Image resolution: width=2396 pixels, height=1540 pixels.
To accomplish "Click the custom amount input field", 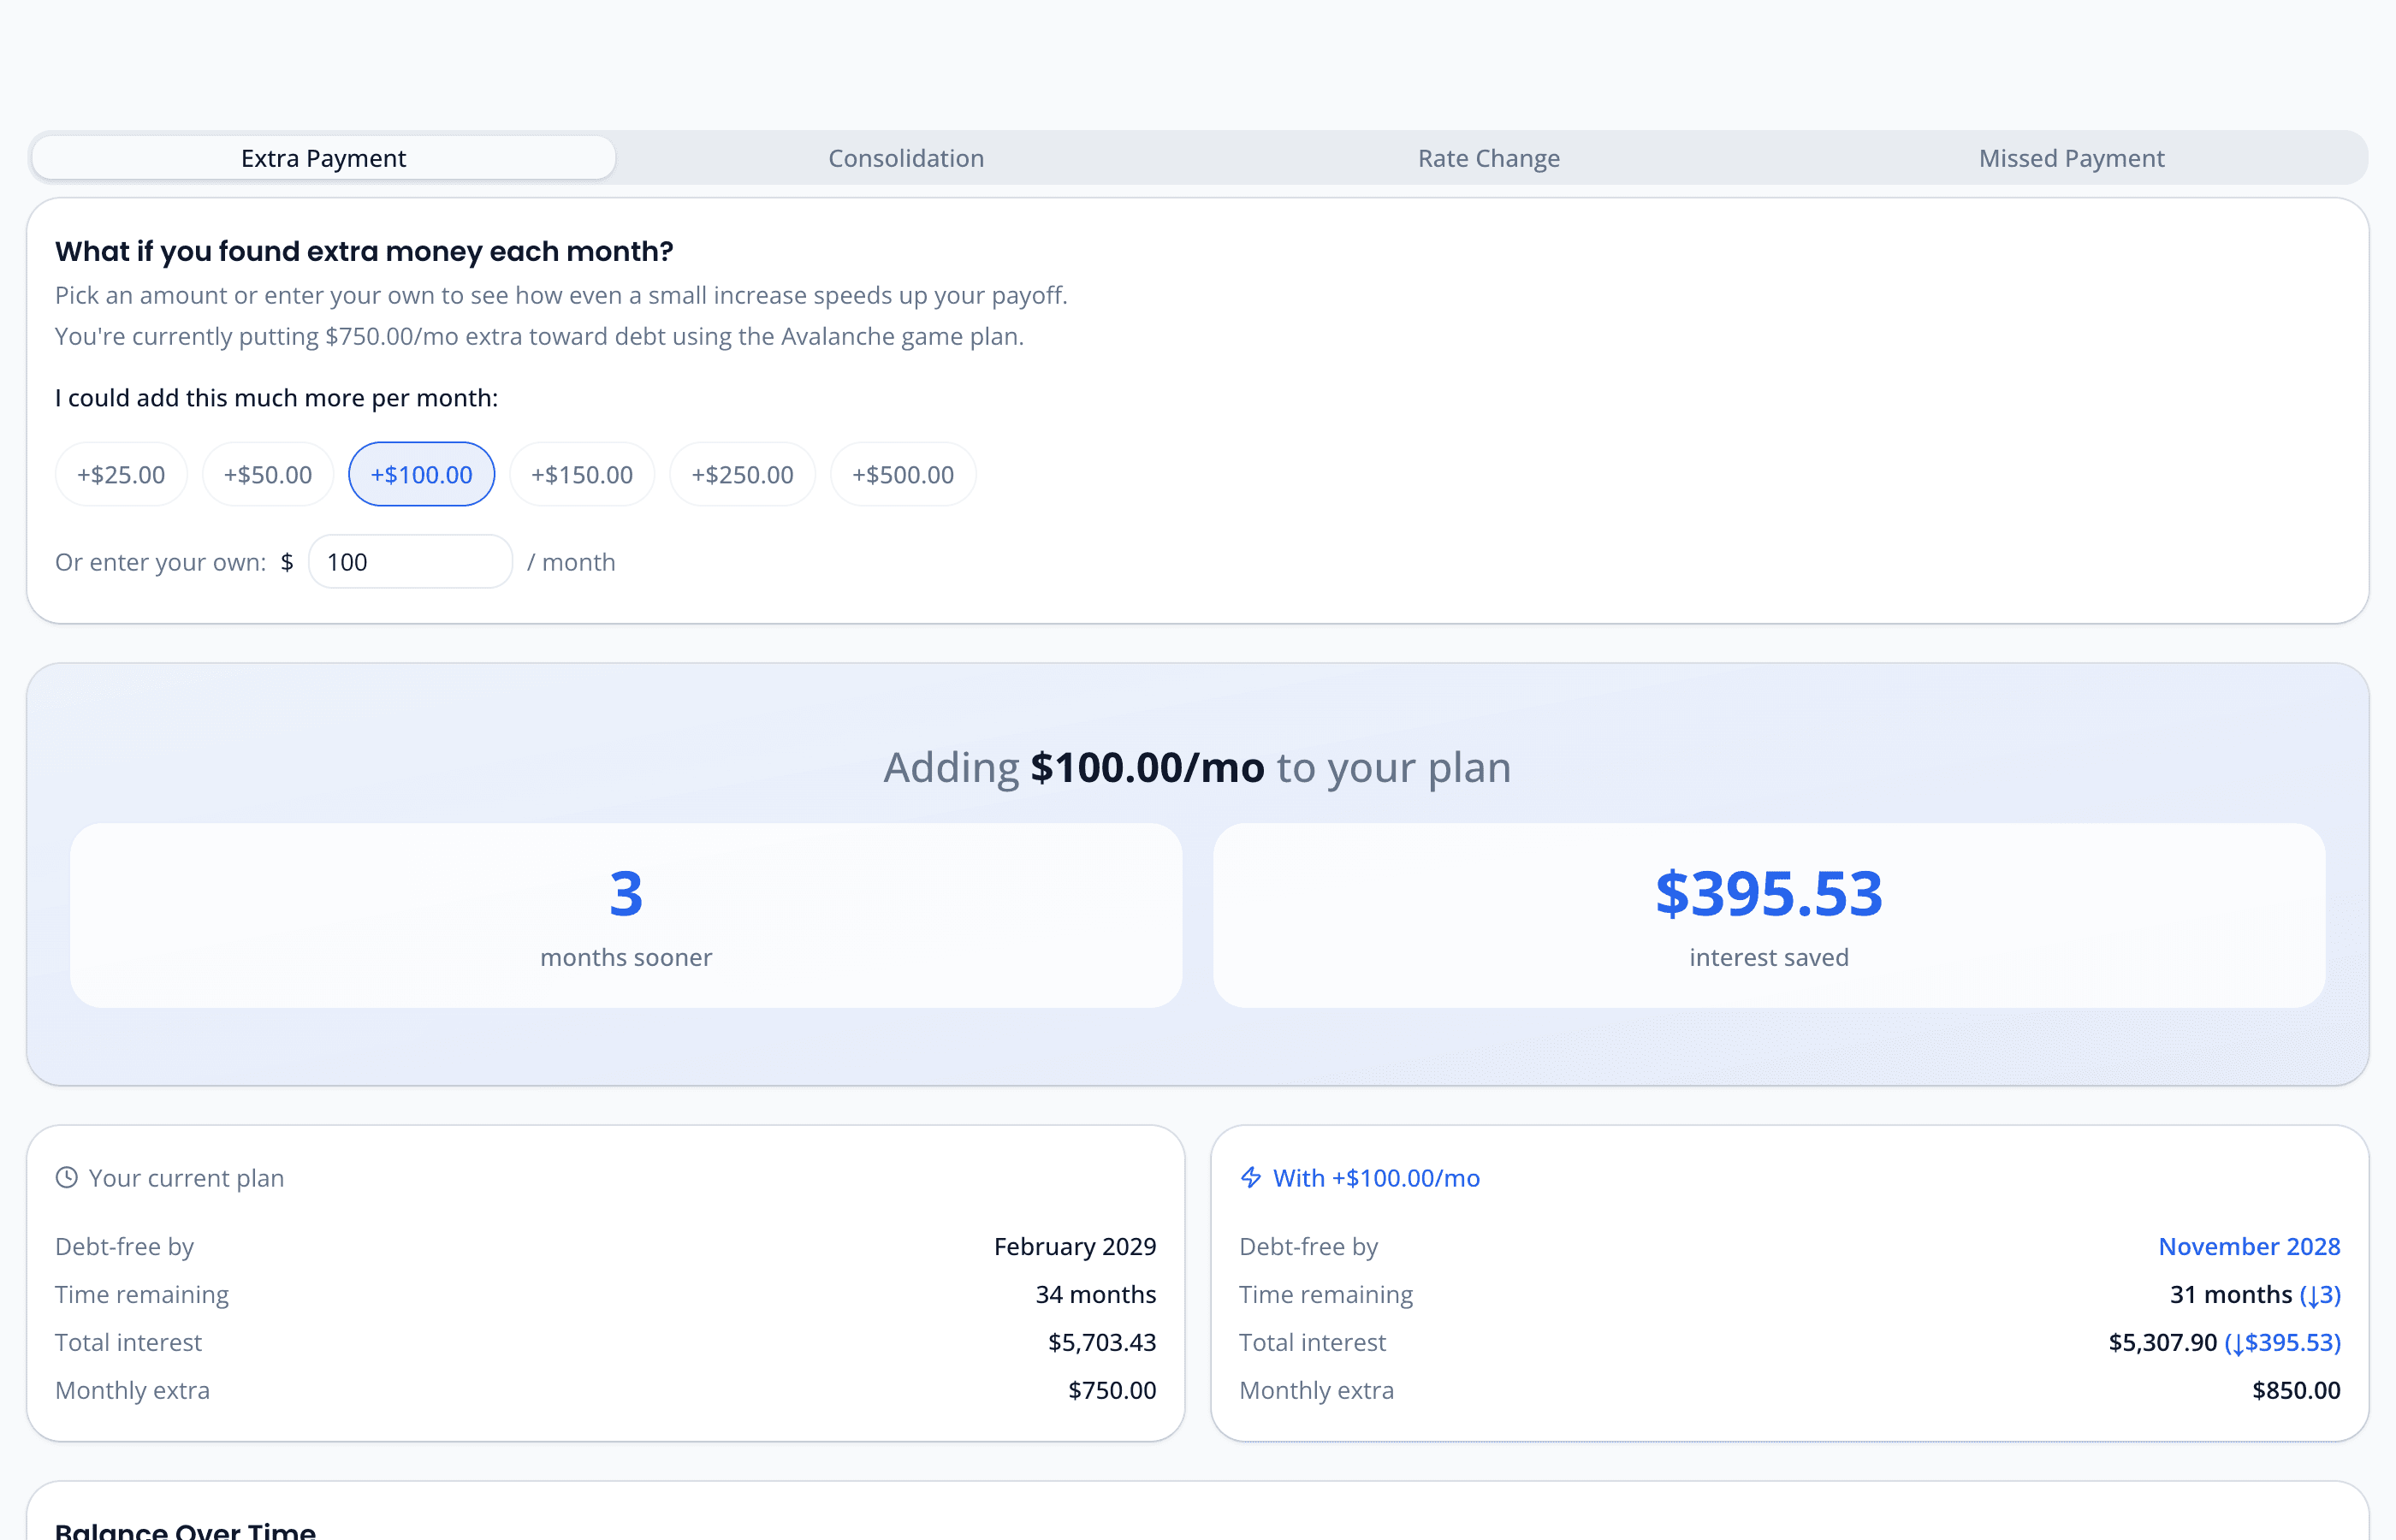I will 410,561.
